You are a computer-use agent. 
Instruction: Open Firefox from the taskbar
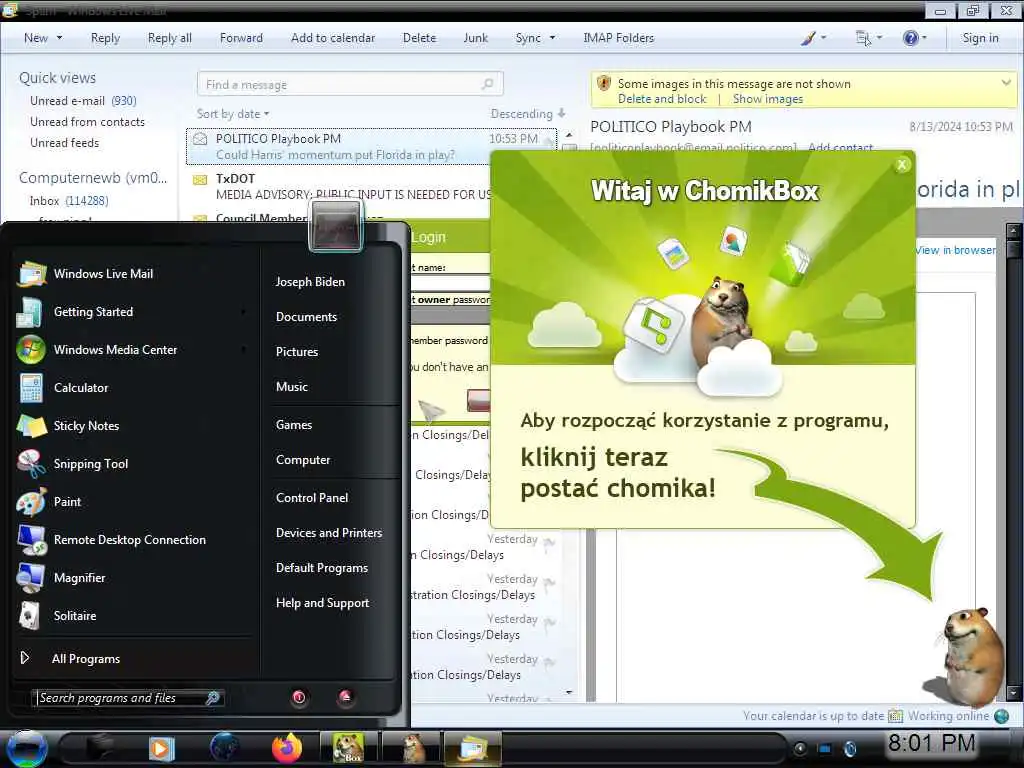coord(286,748)
